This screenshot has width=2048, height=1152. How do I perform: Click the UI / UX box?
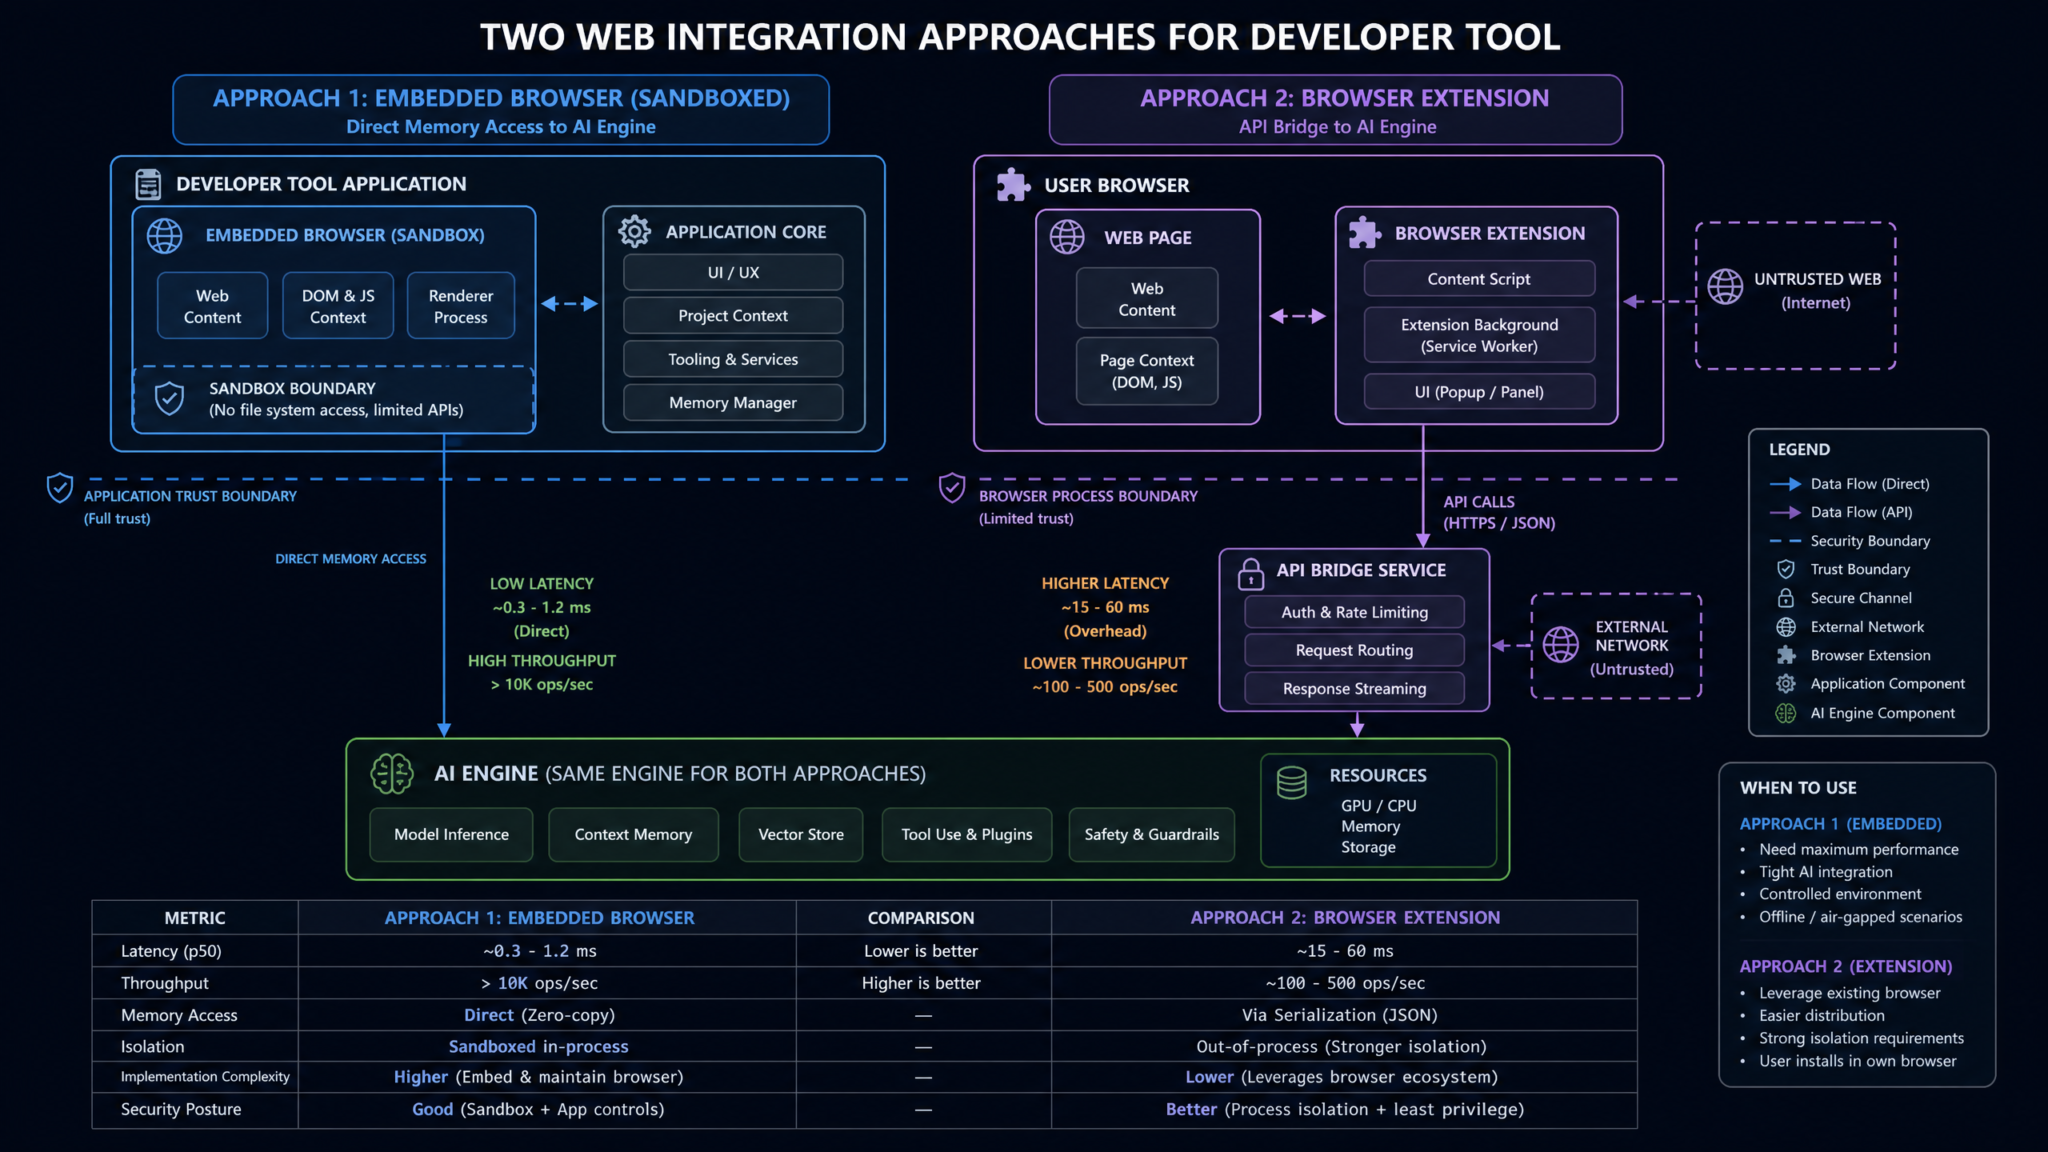[x=733, y=272]
